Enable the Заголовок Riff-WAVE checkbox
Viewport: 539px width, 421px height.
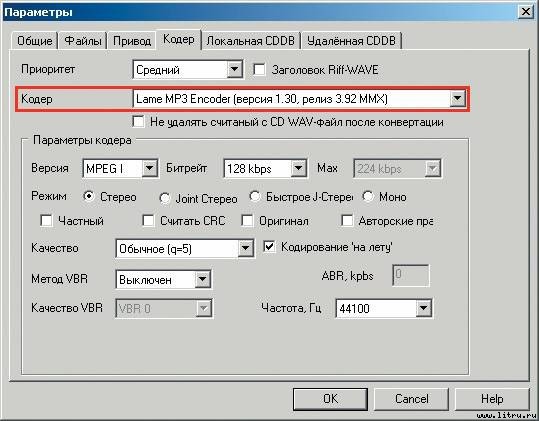pyautogui.click(x=259, y=70)
